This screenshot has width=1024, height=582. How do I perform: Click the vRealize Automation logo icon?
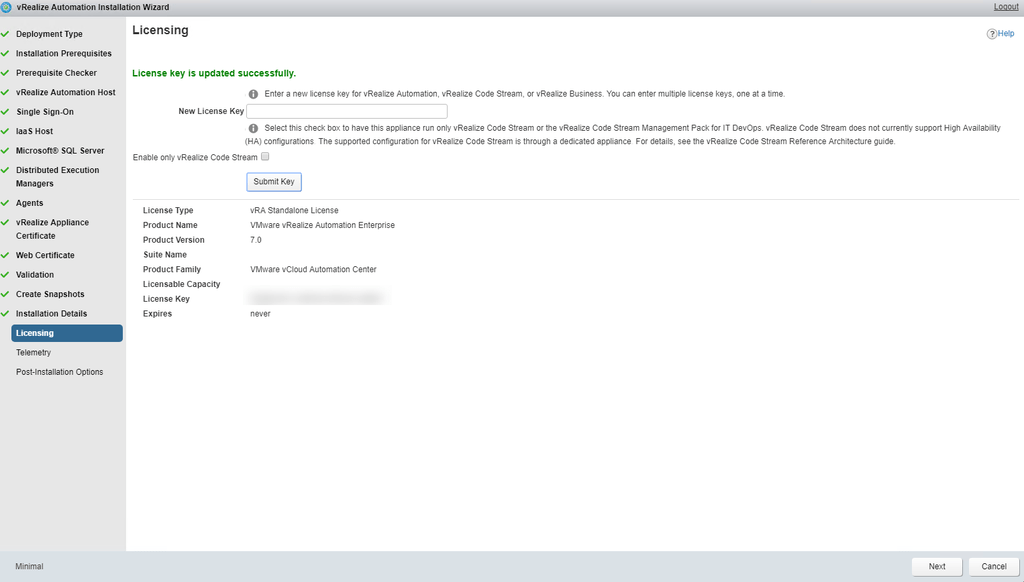(x=7, y=7)
